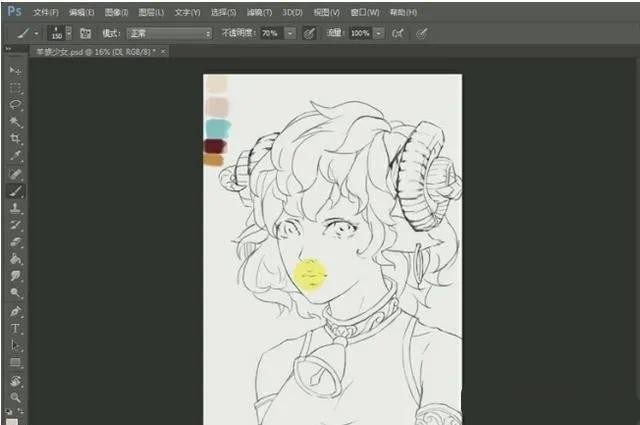Screen dimensions: 640x425
Task: Select the Path Selection tool
Action: pyautogui.click(x=15, y=345)
